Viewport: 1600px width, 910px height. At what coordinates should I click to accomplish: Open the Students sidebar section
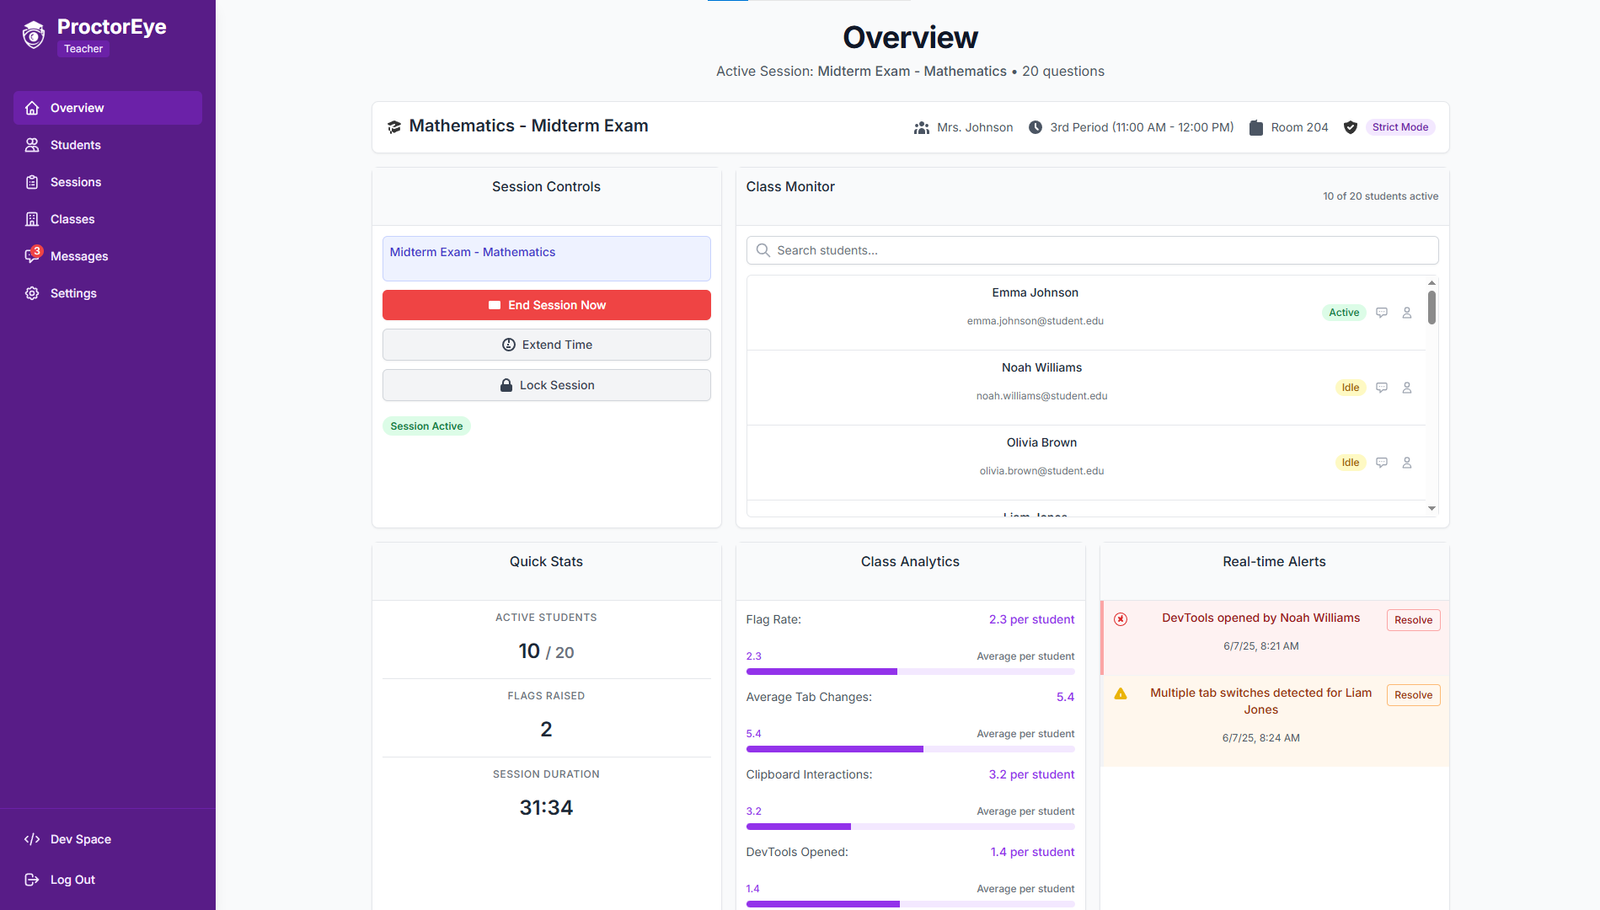(74, 144)
